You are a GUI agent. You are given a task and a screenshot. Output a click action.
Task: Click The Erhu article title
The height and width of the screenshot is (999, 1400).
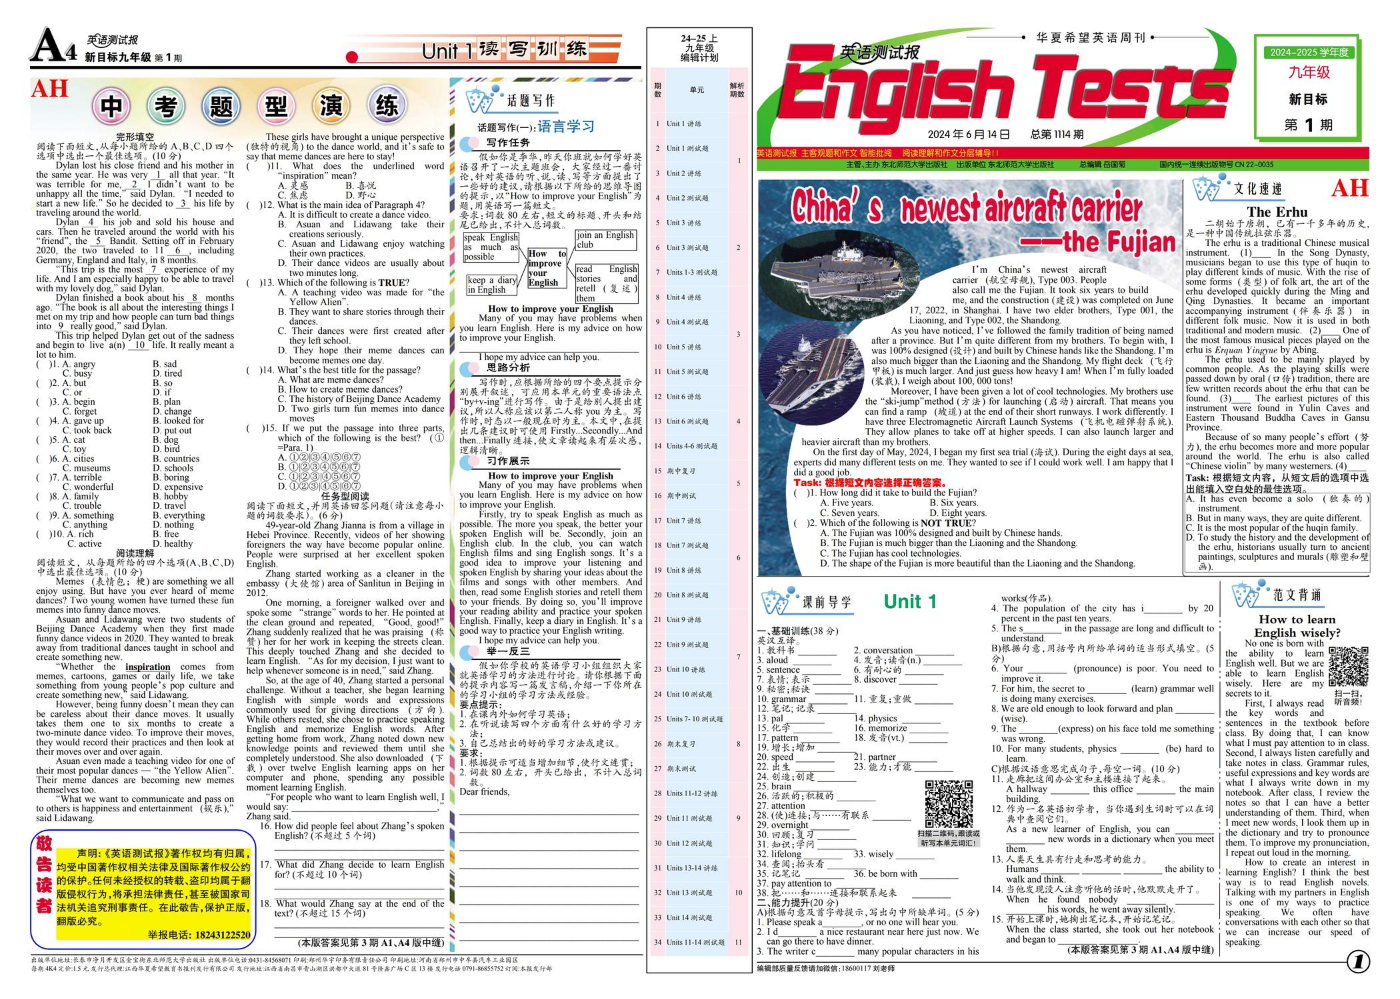(1277, 212)
